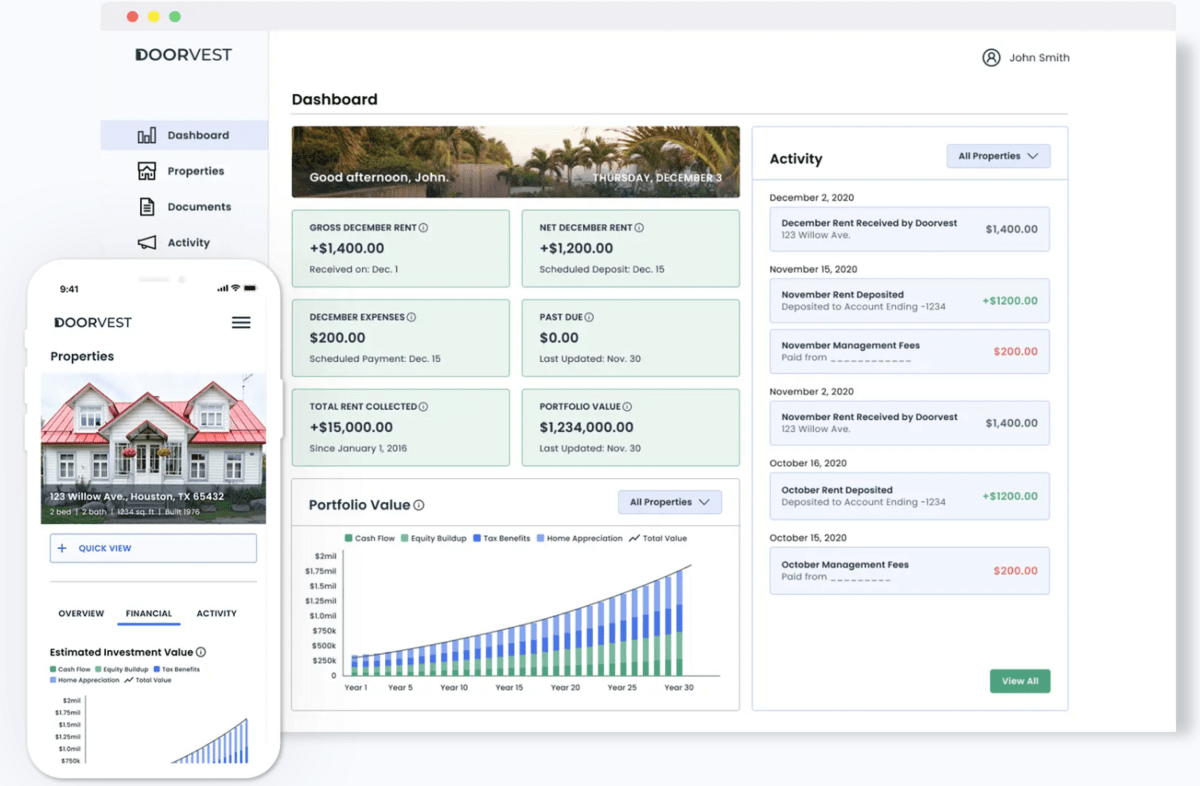Click the Doorvest logo in desktop sidebar
The height and width of the screenshot is (786, 1200).
[x=184, y=55]
